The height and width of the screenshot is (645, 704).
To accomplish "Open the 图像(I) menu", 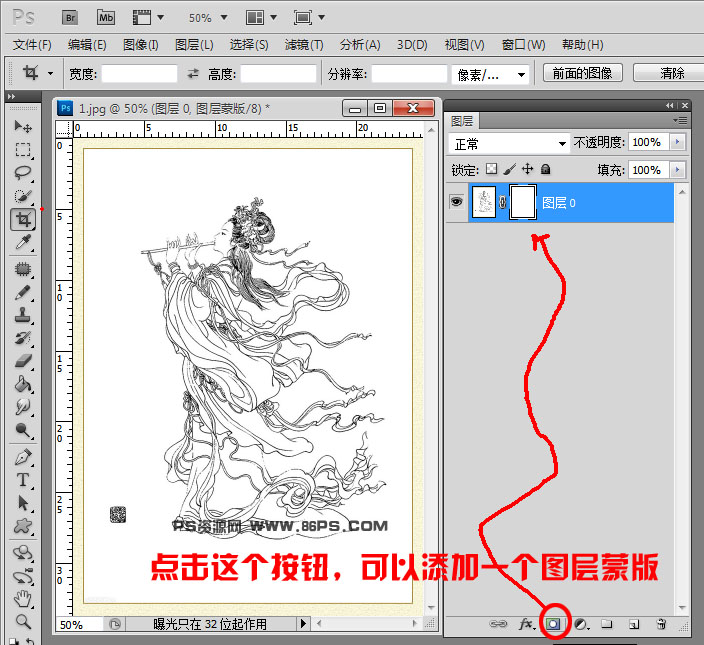I will pyautogui.click(x=141, y=45).
